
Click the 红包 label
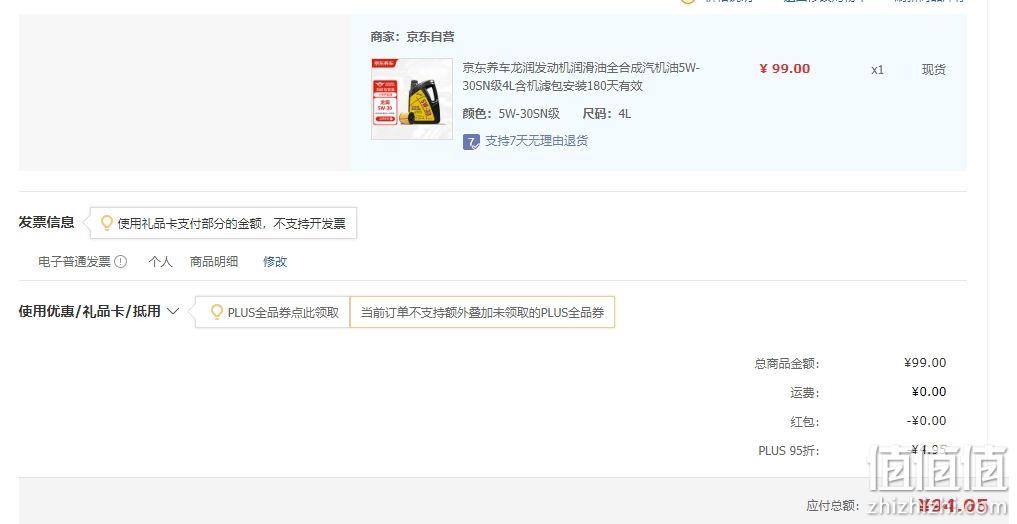click(x=804, y=422)
